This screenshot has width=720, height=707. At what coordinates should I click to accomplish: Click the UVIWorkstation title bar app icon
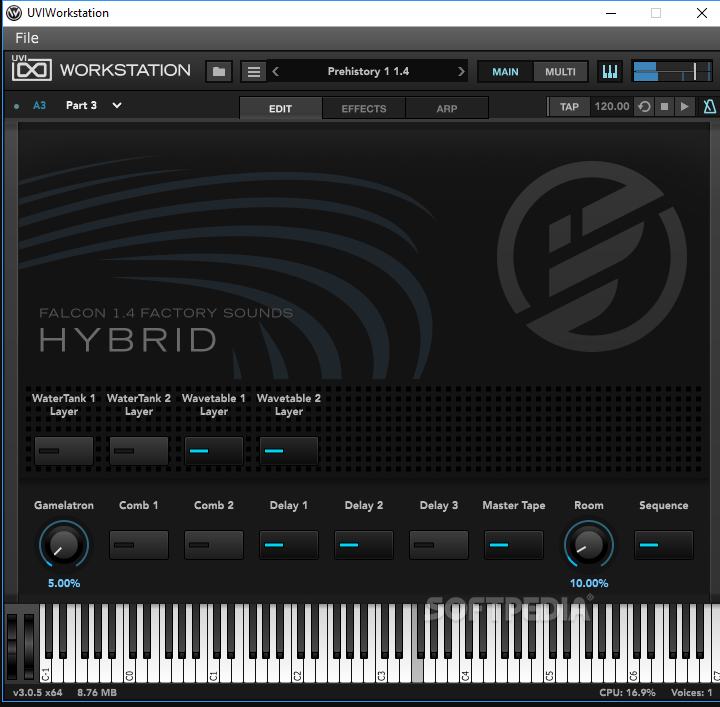tap(14, 13)
